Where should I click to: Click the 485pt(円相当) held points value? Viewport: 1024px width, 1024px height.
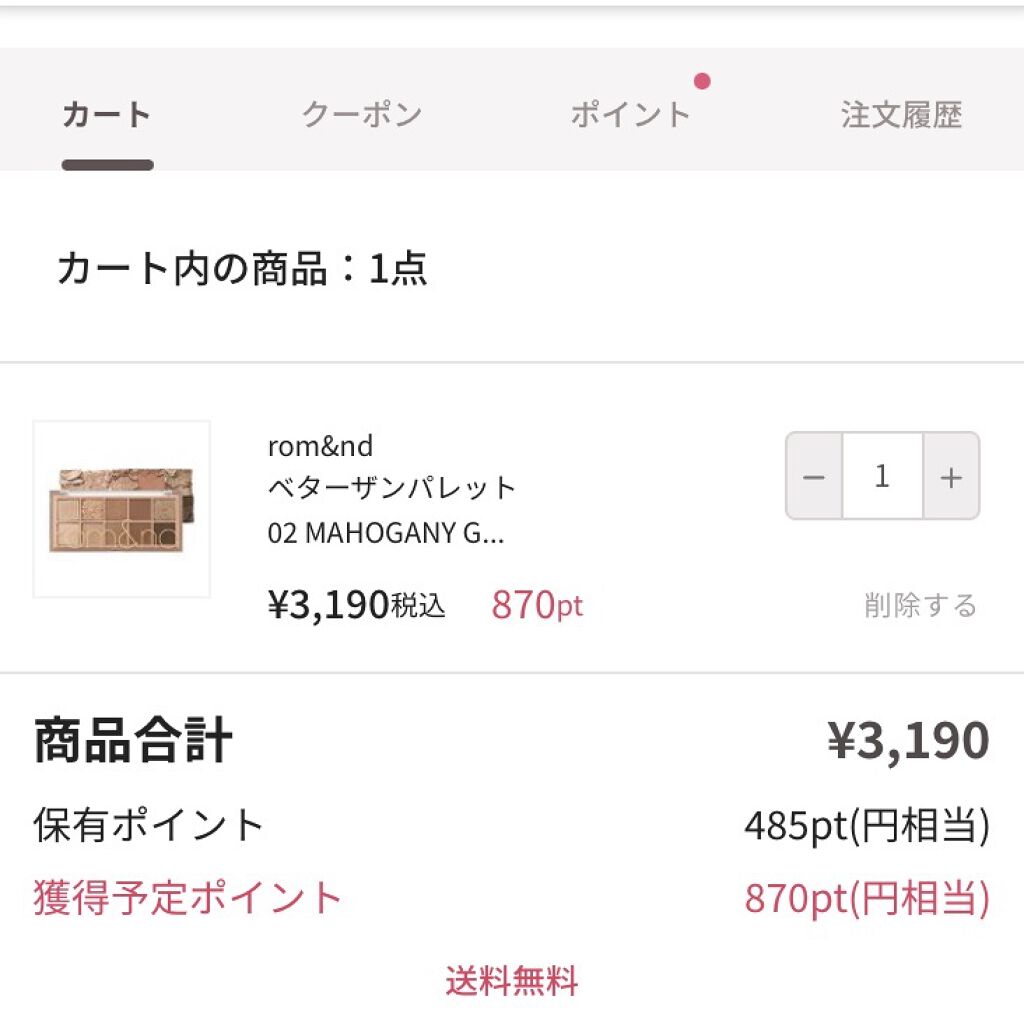(867, 827)
